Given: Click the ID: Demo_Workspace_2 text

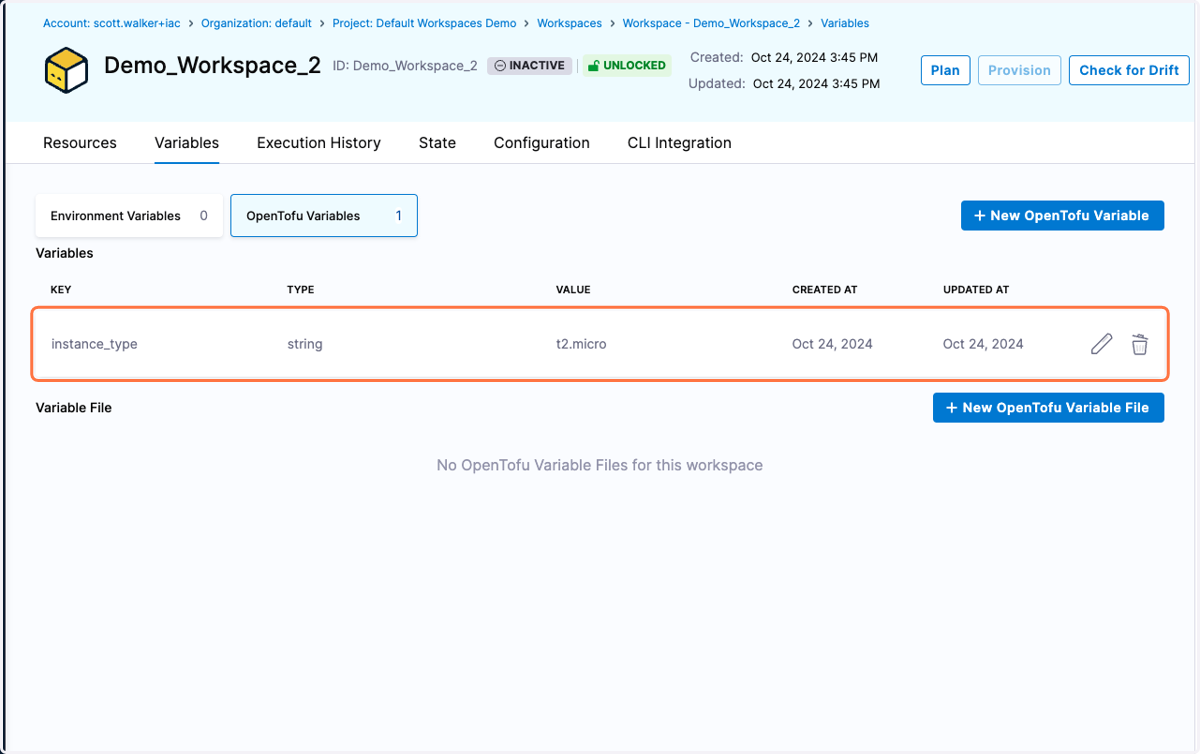Looking at the screenshot, I should click(x=405, y=66).
